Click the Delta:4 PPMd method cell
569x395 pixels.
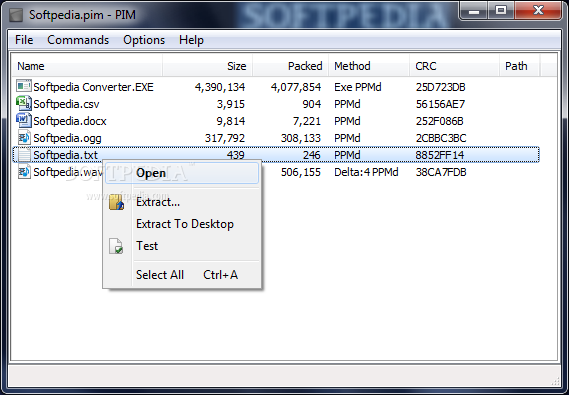pyautogui.click(x=366, y=172)
